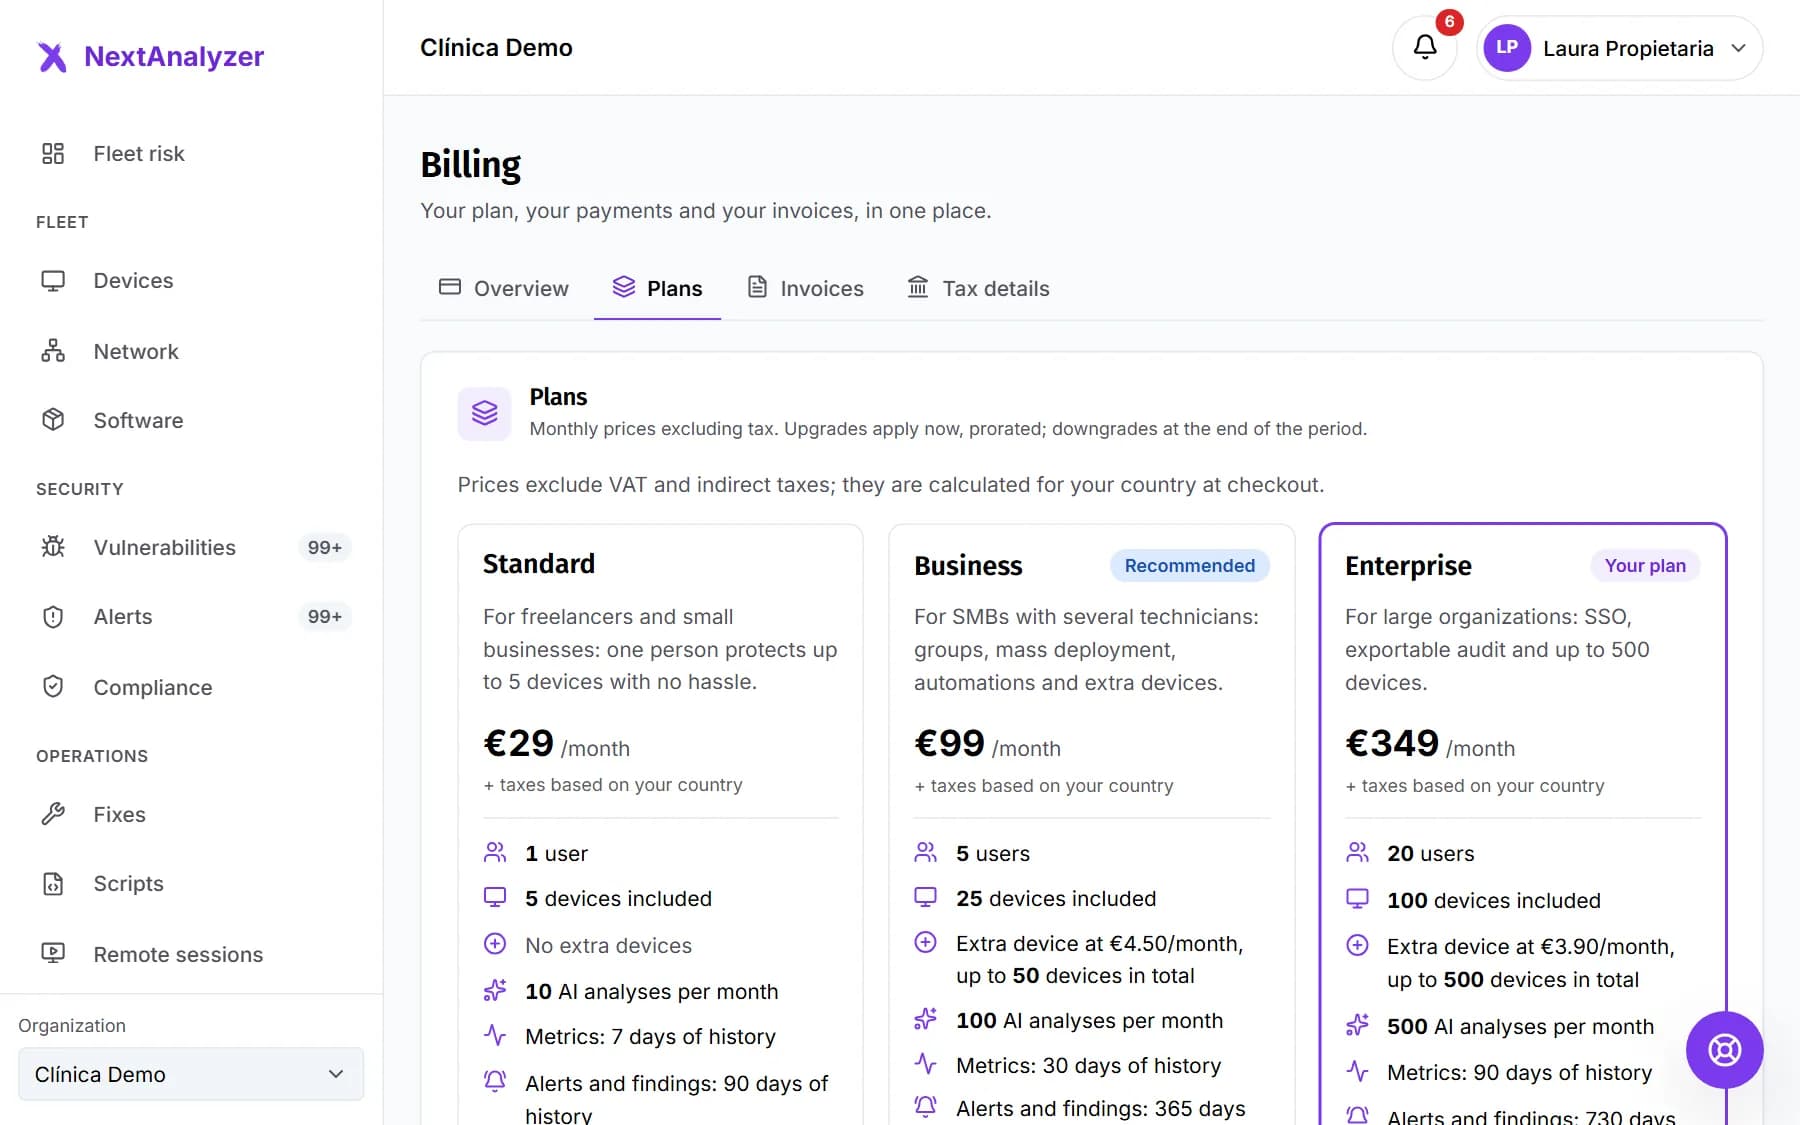1800x1125 pixels.
Task: Click the Devices monitor icon in sidebar
Action: (x=53, y=281)
